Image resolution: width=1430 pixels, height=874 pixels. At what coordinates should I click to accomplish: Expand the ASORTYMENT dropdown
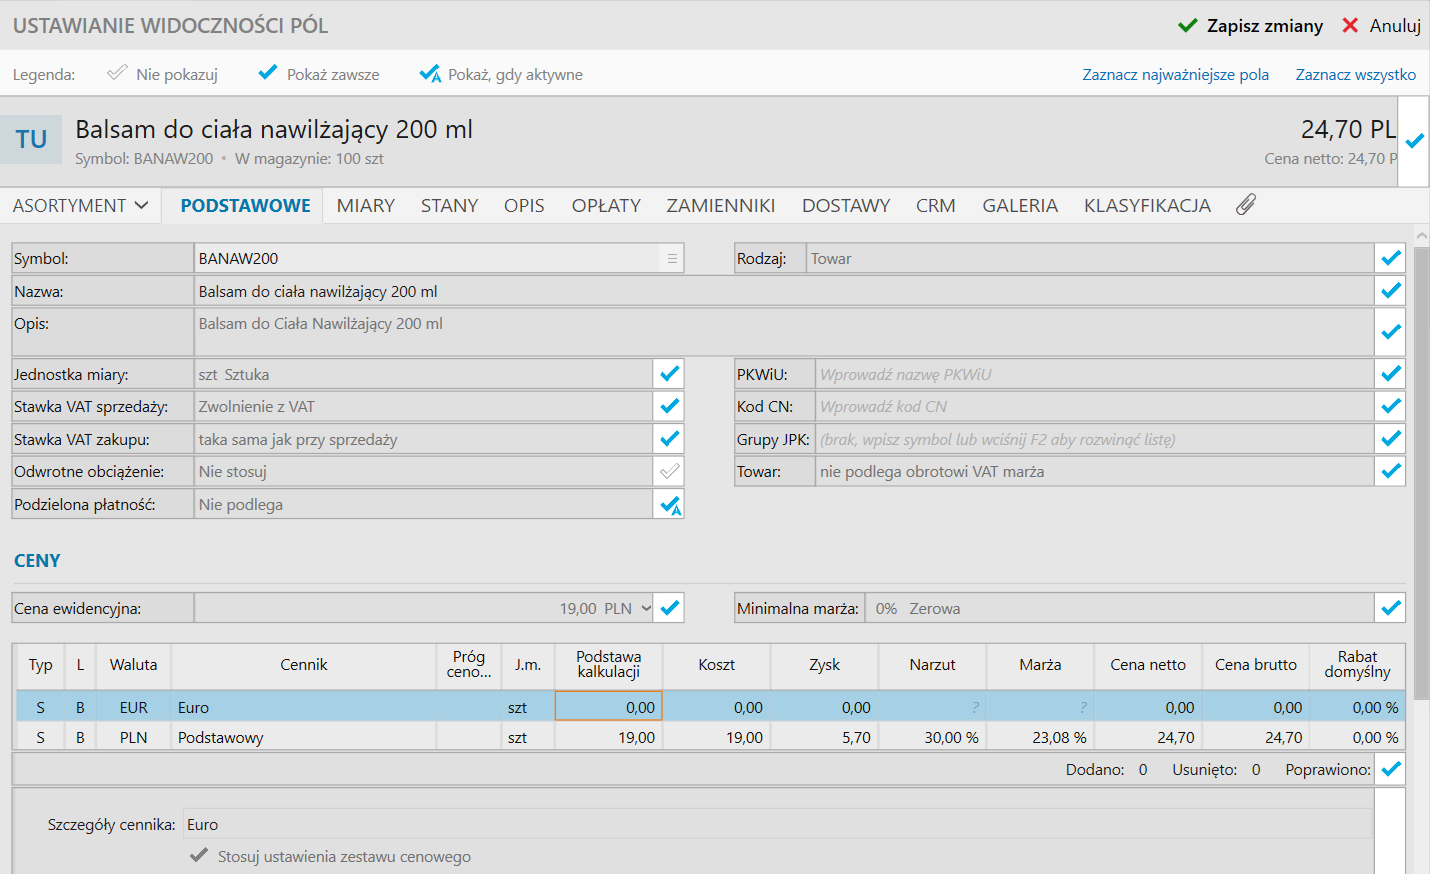pos(80,205)
